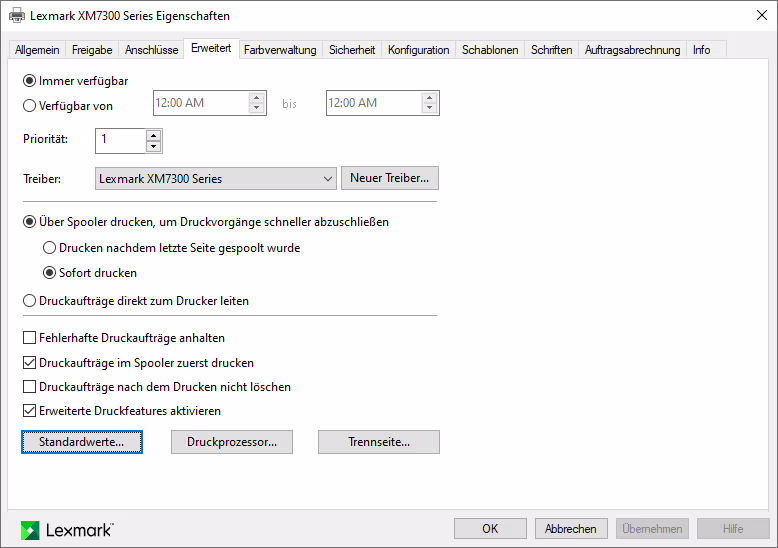The height and width of the screenshot is (548, 778).
Task: Click the Abbrechen button
Action: click(x=571, y=529)
